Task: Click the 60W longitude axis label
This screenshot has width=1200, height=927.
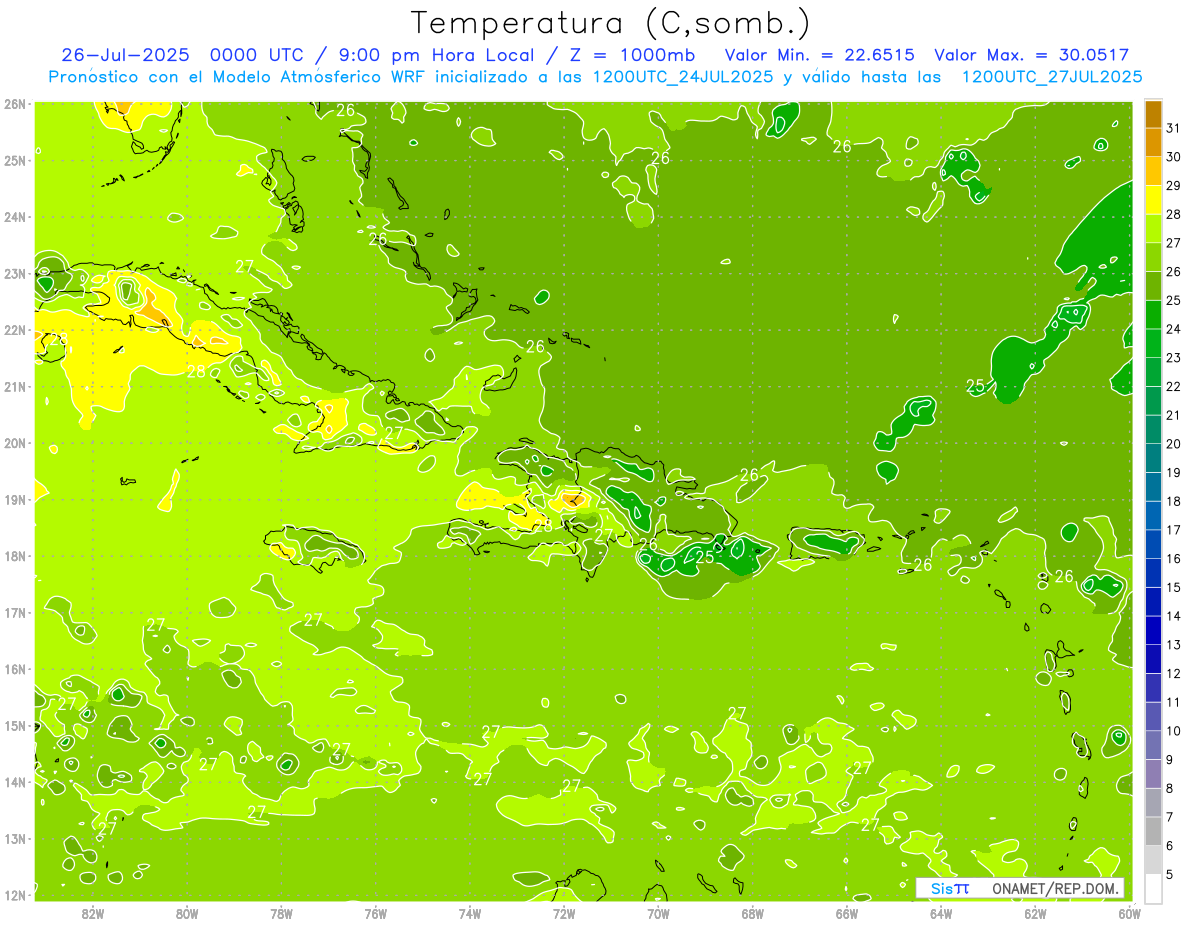Action: coord(1130,913)
